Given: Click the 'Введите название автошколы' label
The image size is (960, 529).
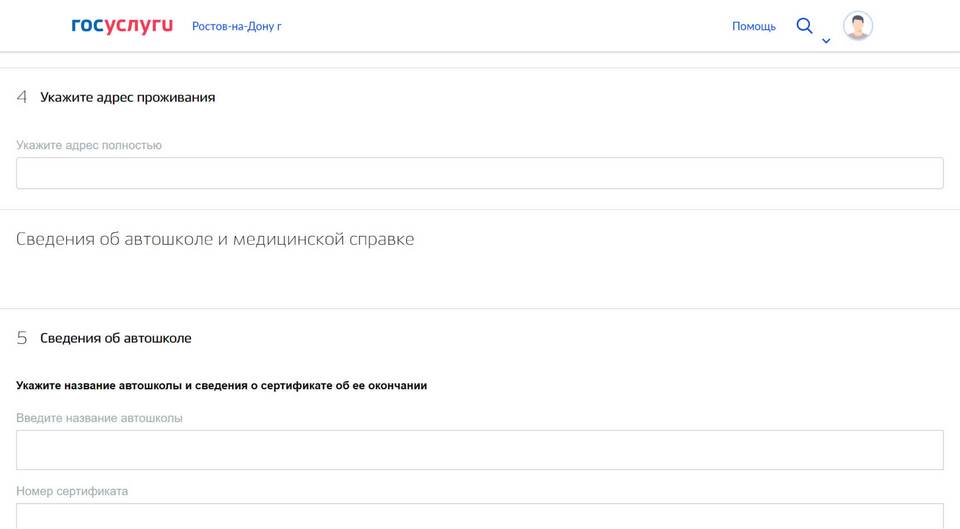Looking at the screenshot, I should (x=99, y=418).
